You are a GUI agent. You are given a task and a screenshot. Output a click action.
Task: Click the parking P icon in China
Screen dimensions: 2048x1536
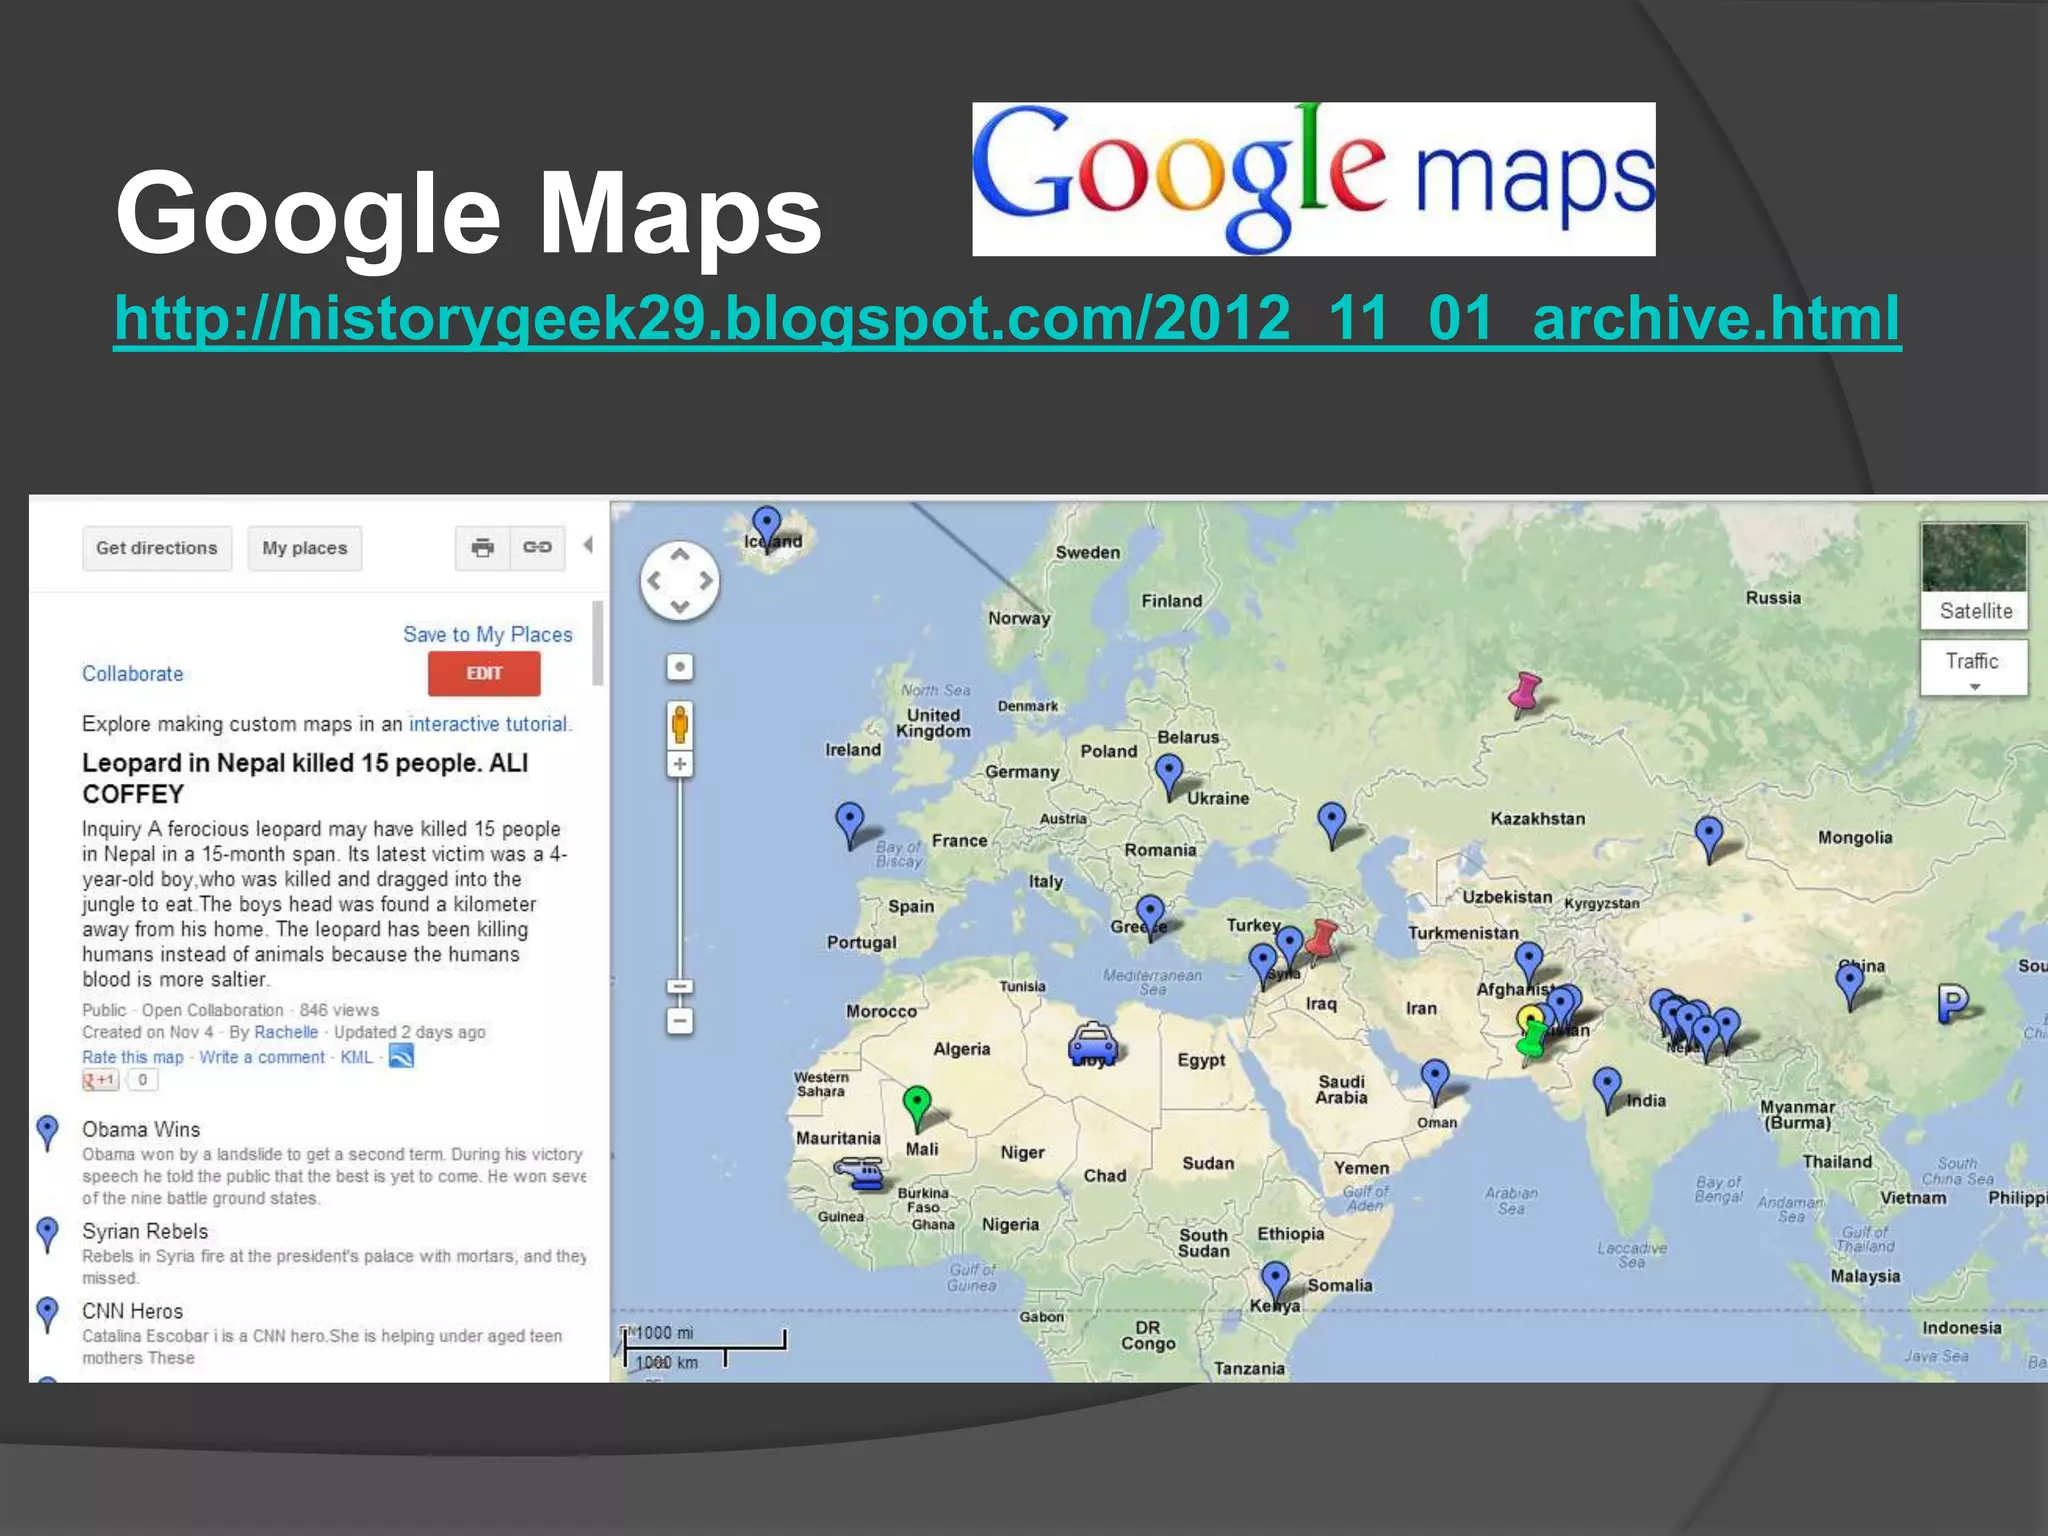click(1953, 1003)
